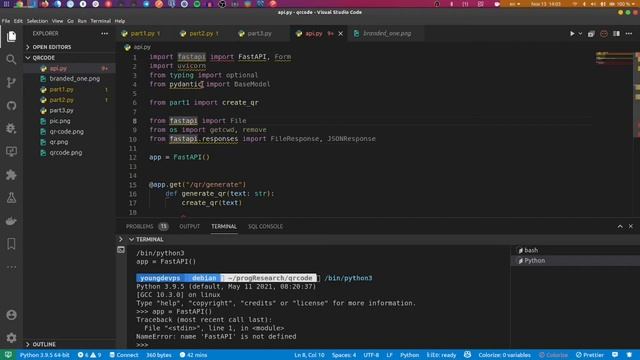Open the Search view in activity bar
This screenshot has width=640, height=360.
(x=11, y=60)
